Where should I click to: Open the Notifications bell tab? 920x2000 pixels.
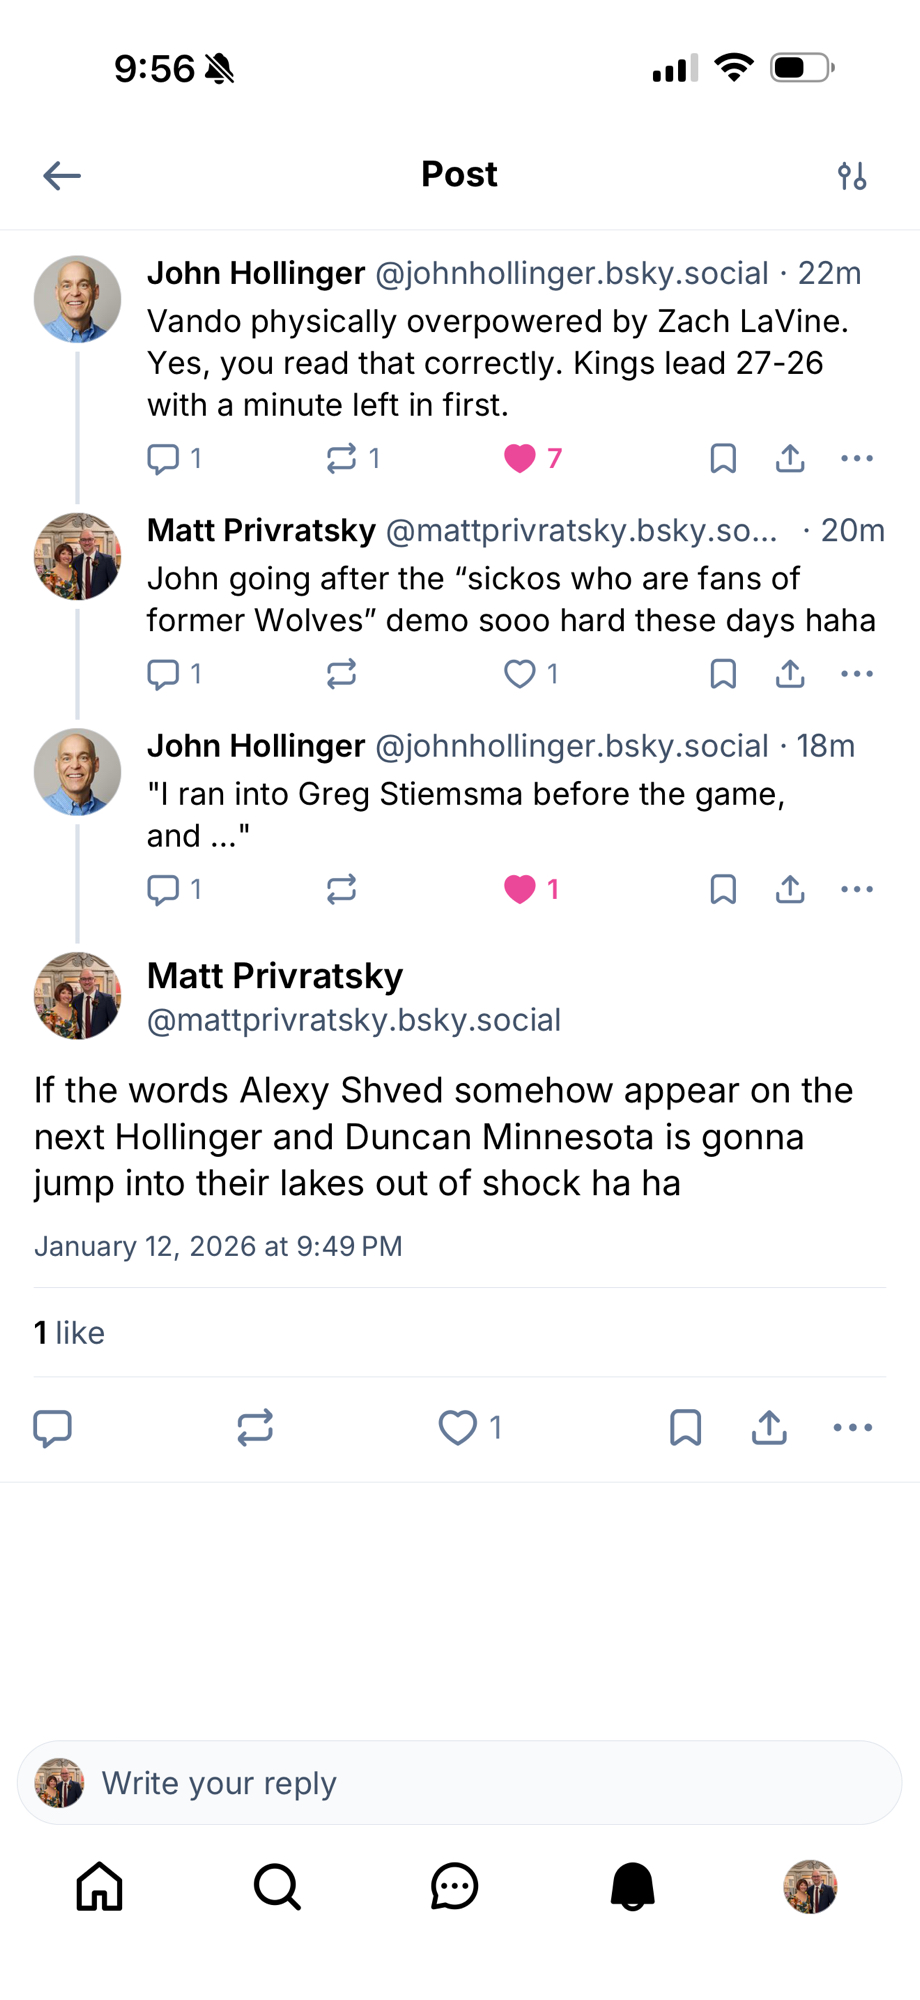coord(632,1887)
